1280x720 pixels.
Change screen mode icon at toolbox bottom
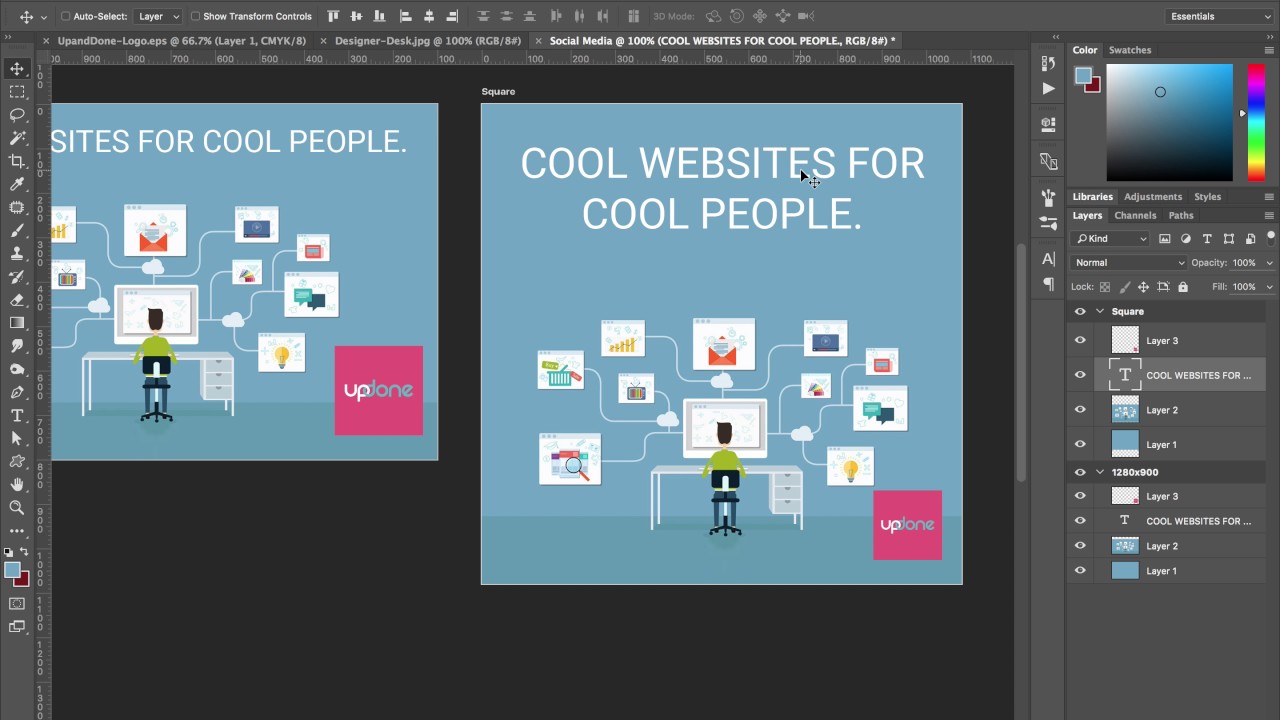(x=17, y=627)
